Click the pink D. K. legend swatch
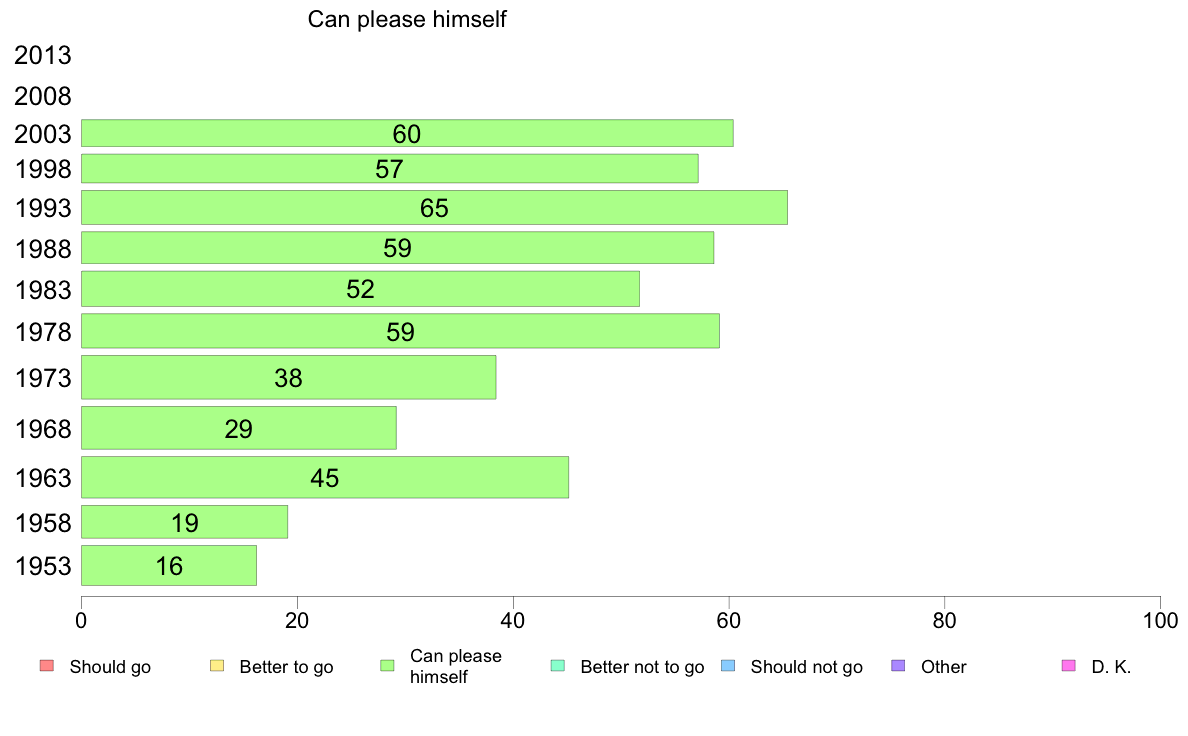 (1068, 666)
